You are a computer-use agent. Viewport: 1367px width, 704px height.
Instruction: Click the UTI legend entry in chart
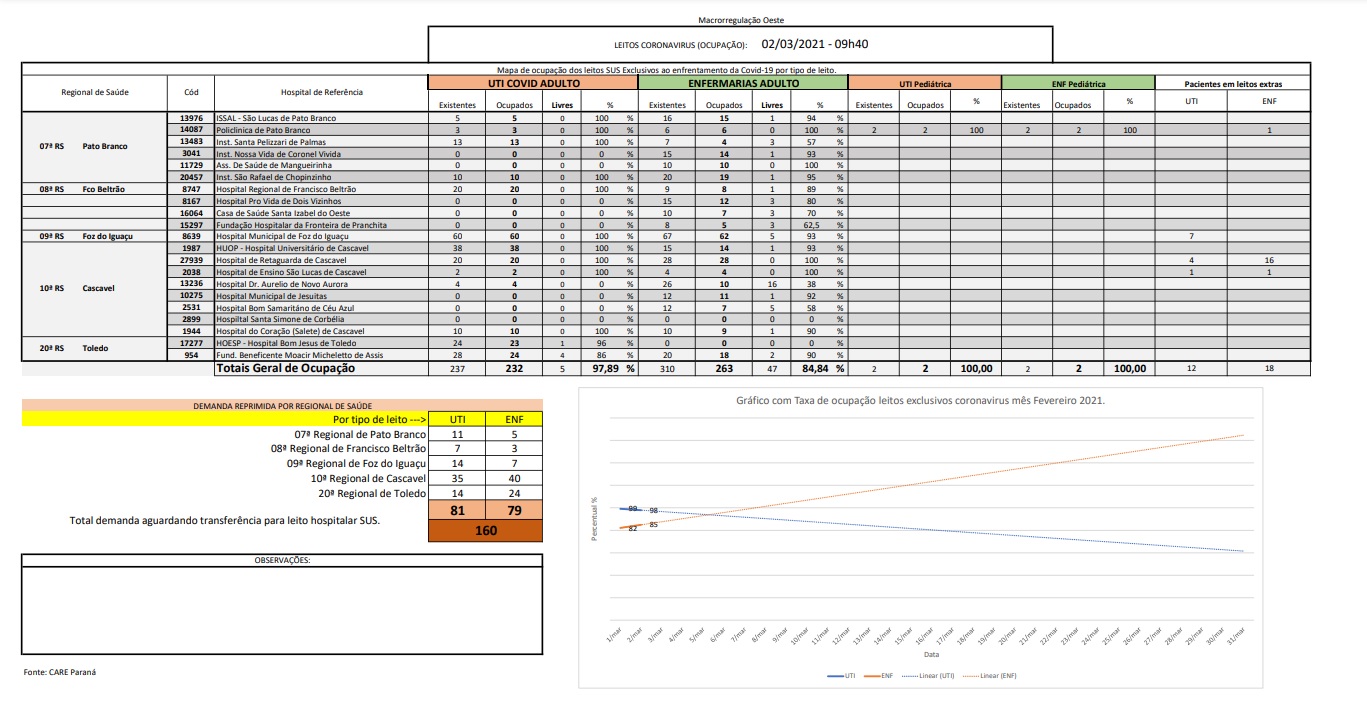(x=842, y=676)
